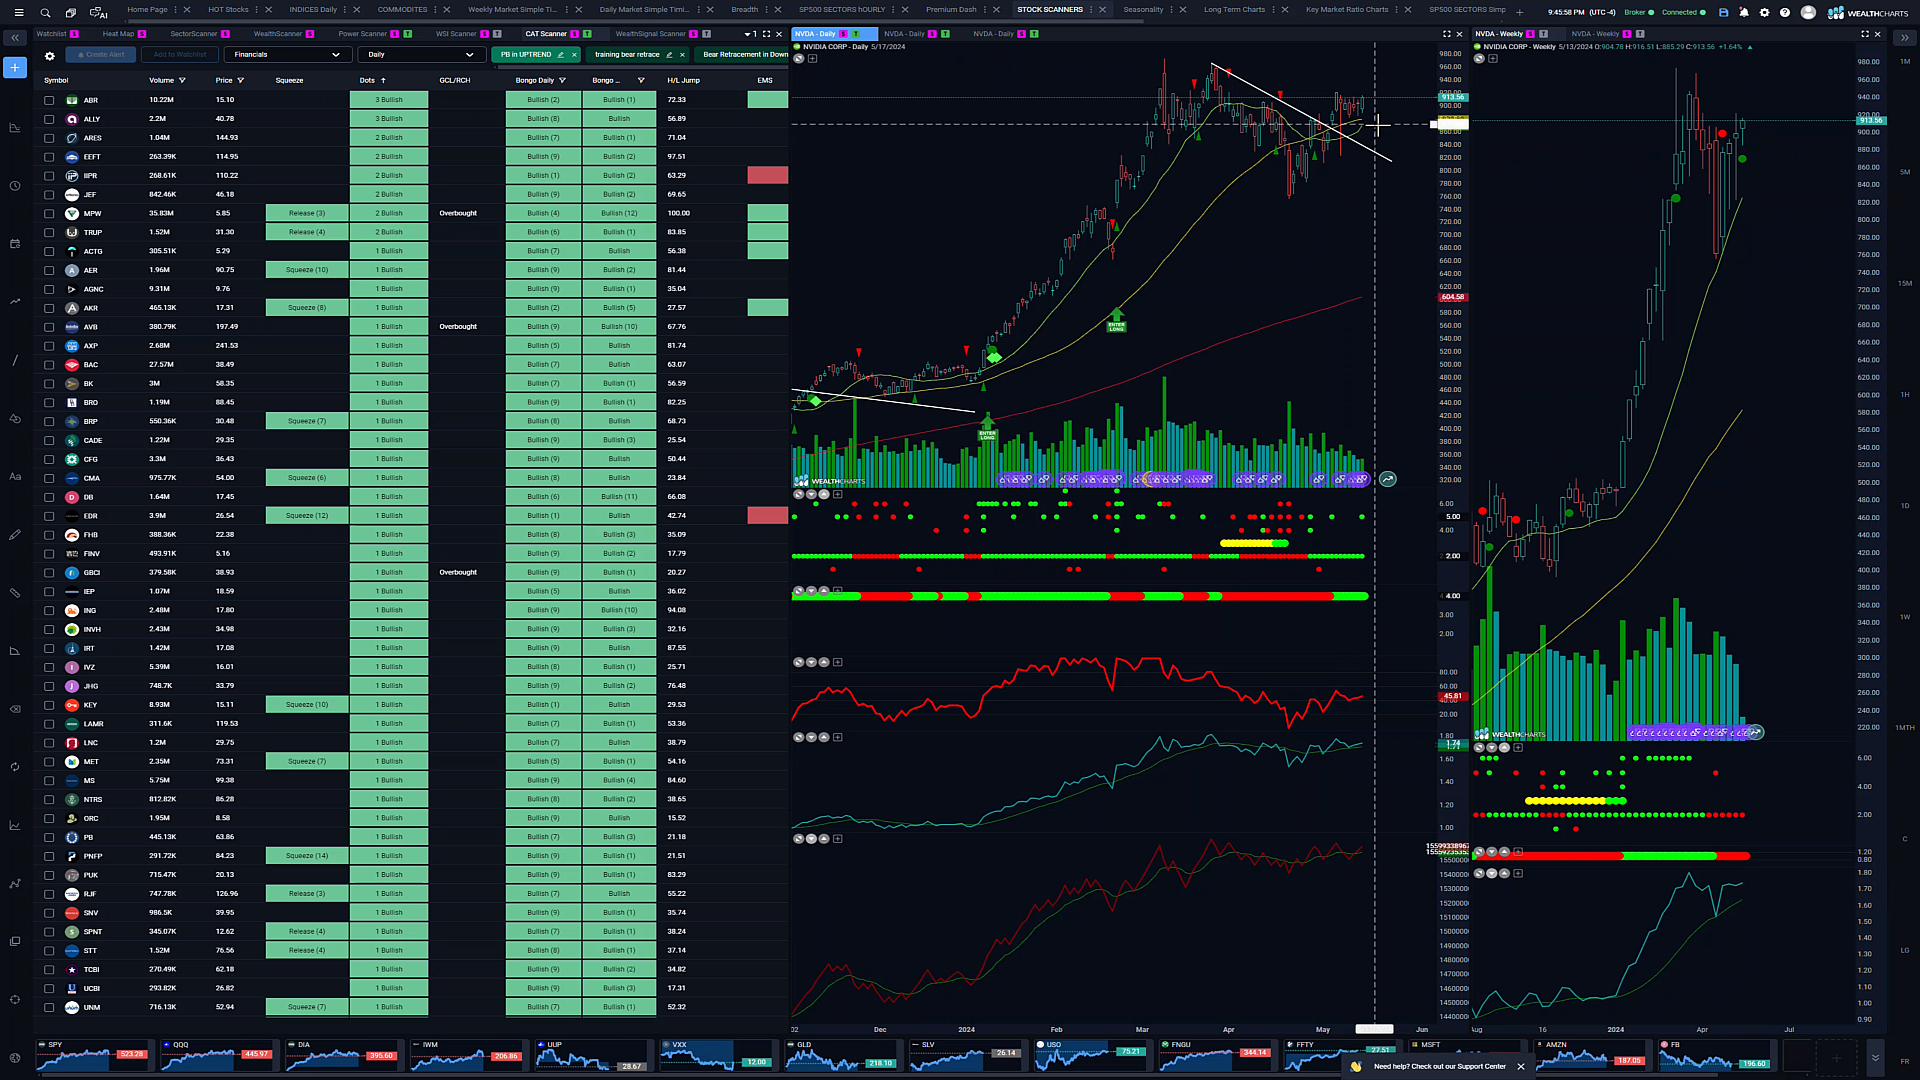The image size is (1920, 1080).
Task: Open the SPY mini chart thumbnail
Action: pos(93,1056)
